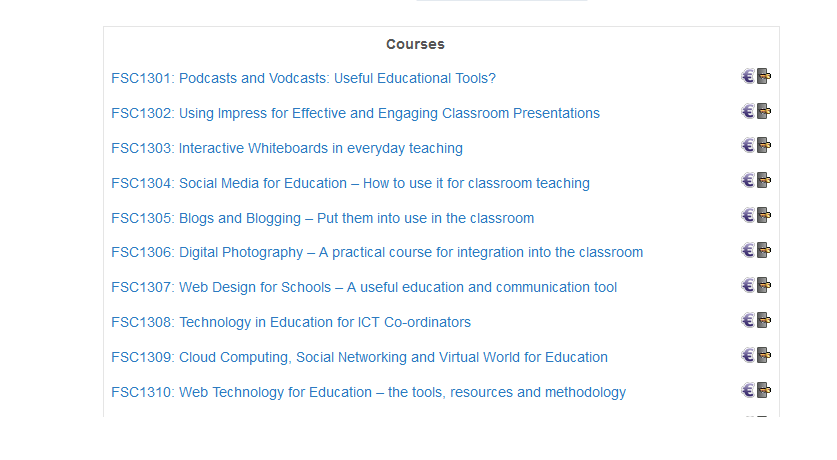This screenshot has height=460, width=837.
Task: Click the euro payment icon for FSC1305
Action: click(748, 216)
